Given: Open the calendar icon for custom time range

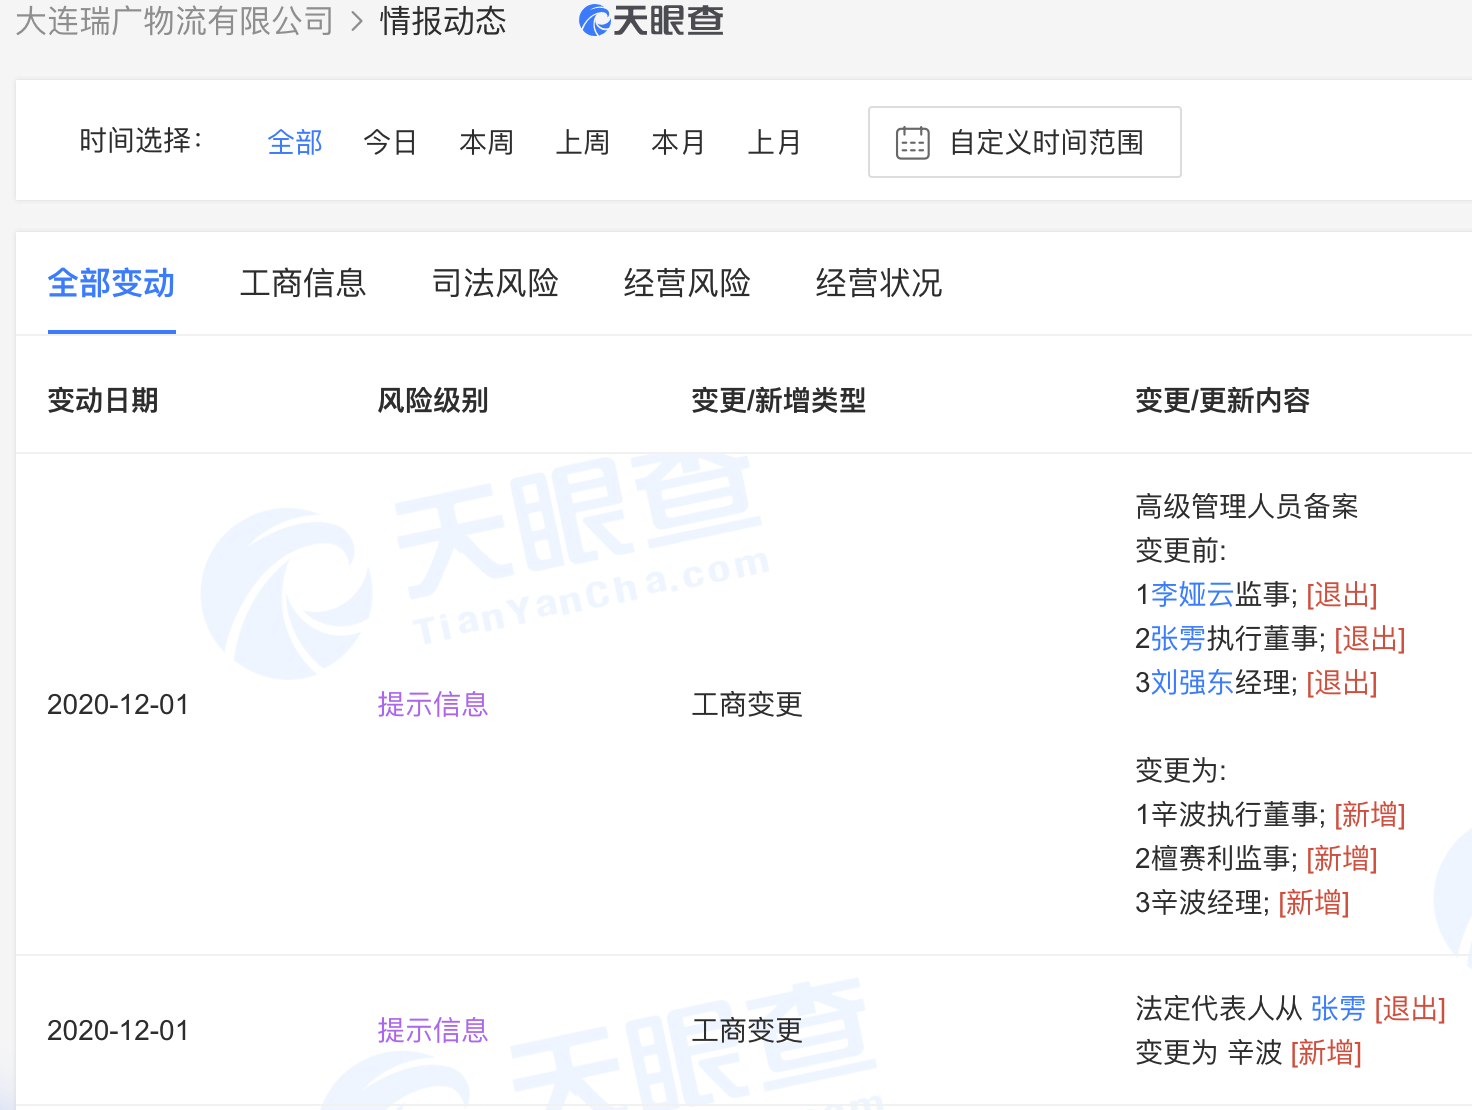Looking at the screenshot, I should 912,143.
